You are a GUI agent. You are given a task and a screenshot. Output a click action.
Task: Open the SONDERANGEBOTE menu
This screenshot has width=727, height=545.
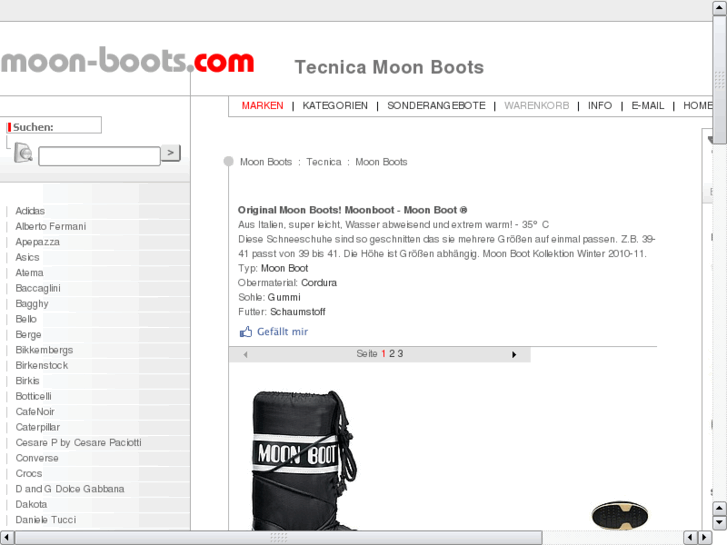point(436,106)
